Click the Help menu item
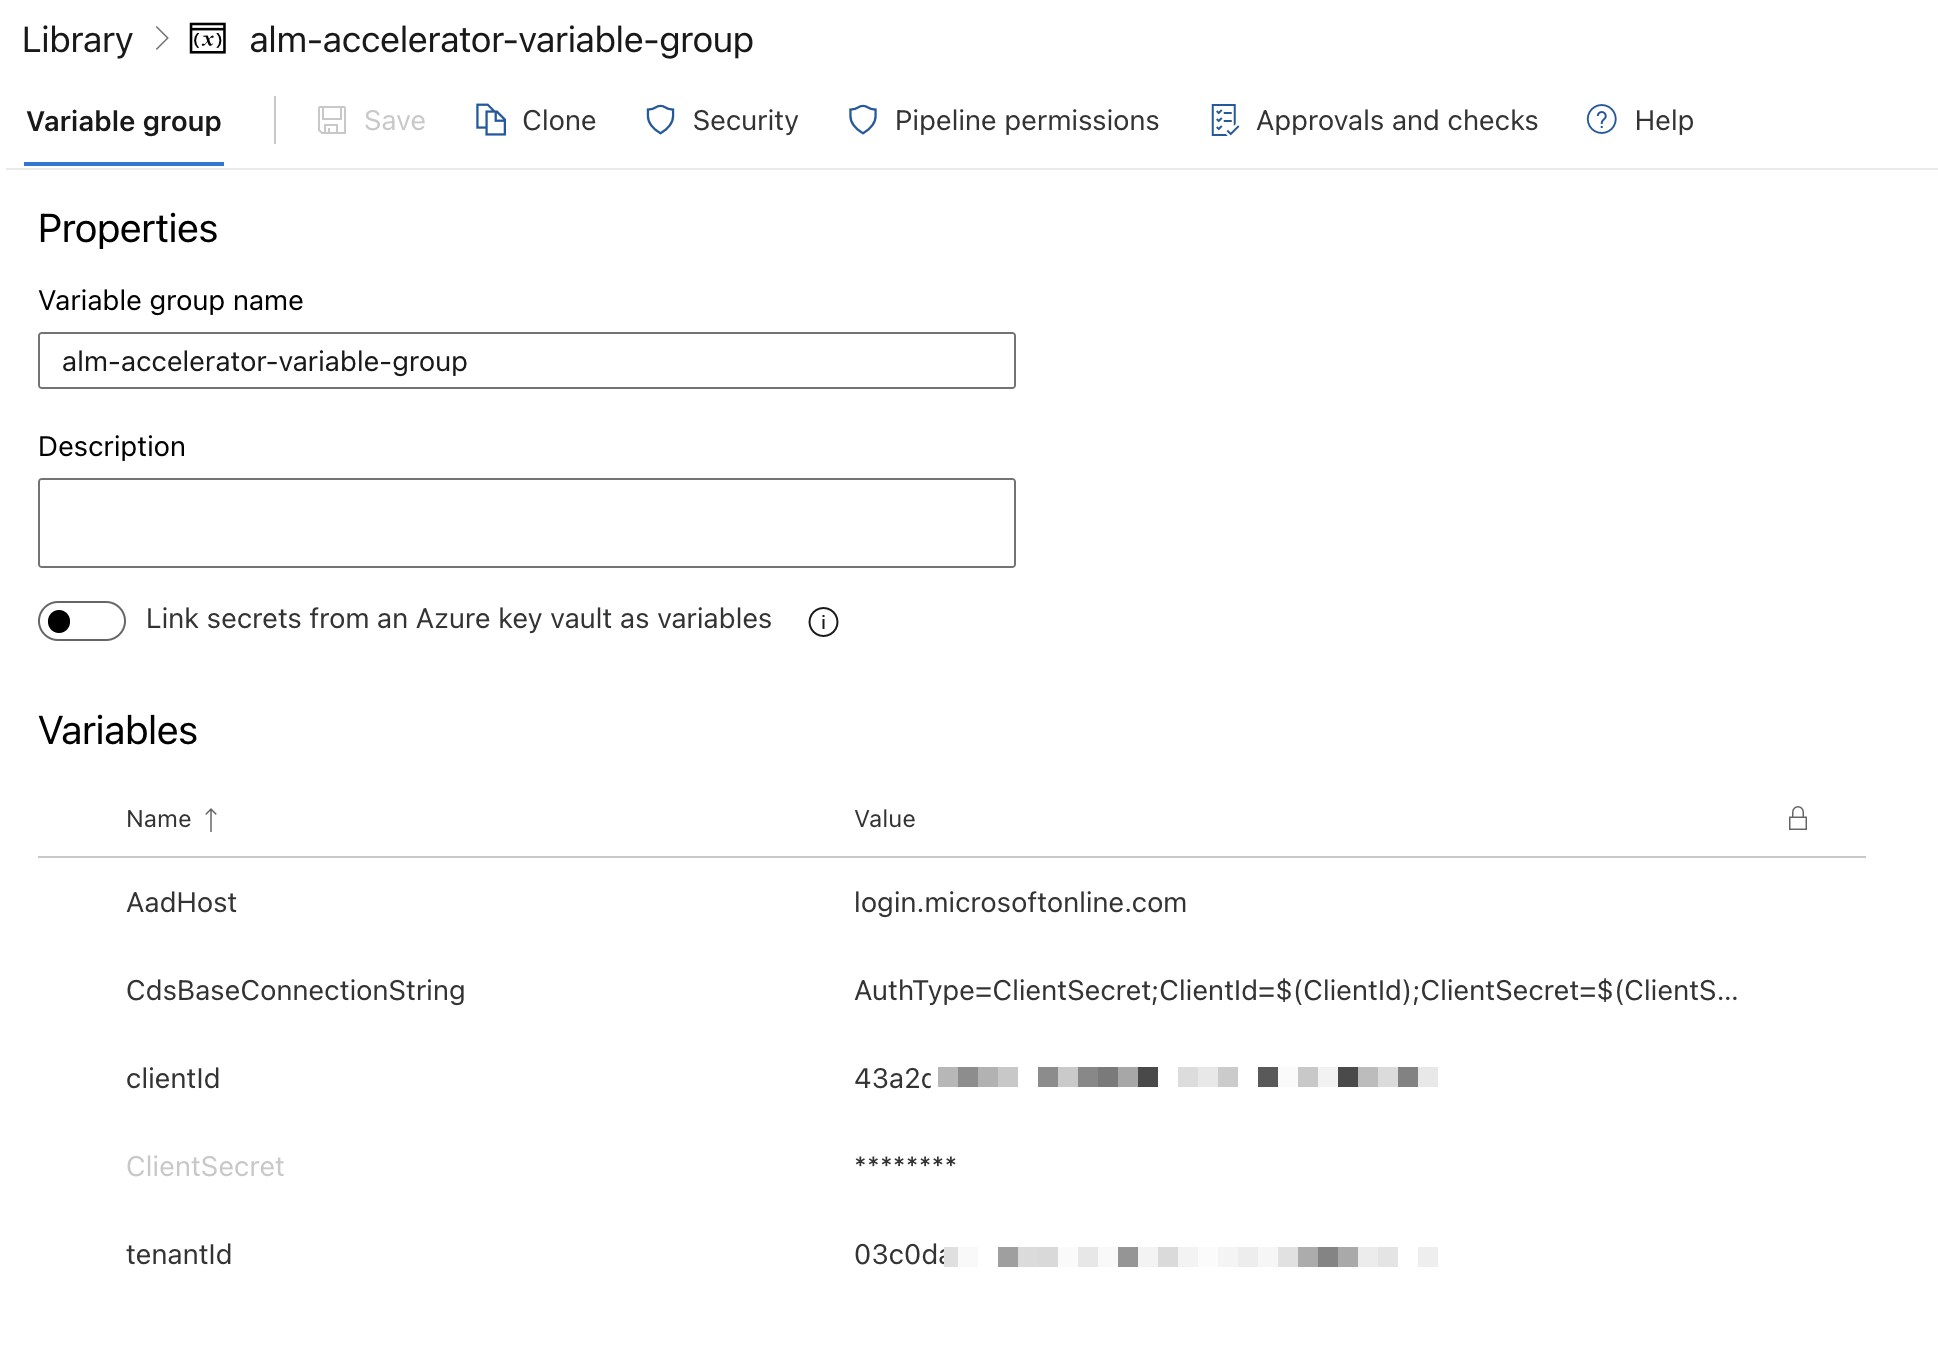1938x1346 pixels. [x=1663, y=120]
